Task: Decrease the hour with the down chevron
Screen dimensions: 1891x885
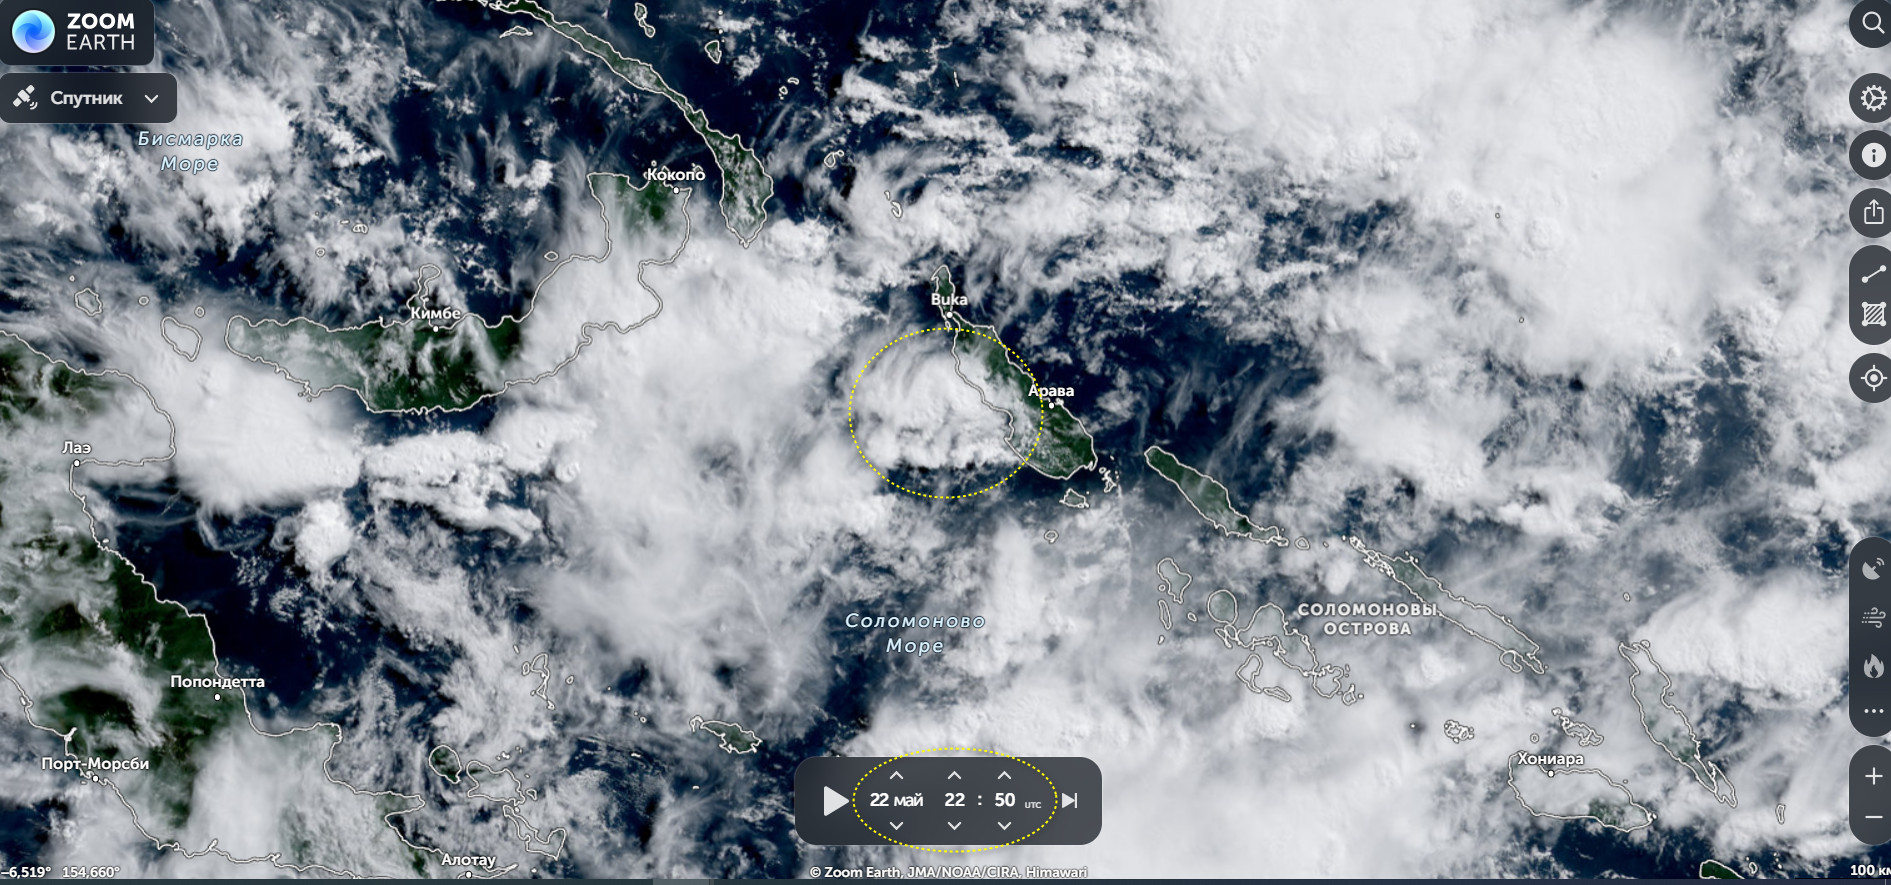Action: [x=954, y=825]
